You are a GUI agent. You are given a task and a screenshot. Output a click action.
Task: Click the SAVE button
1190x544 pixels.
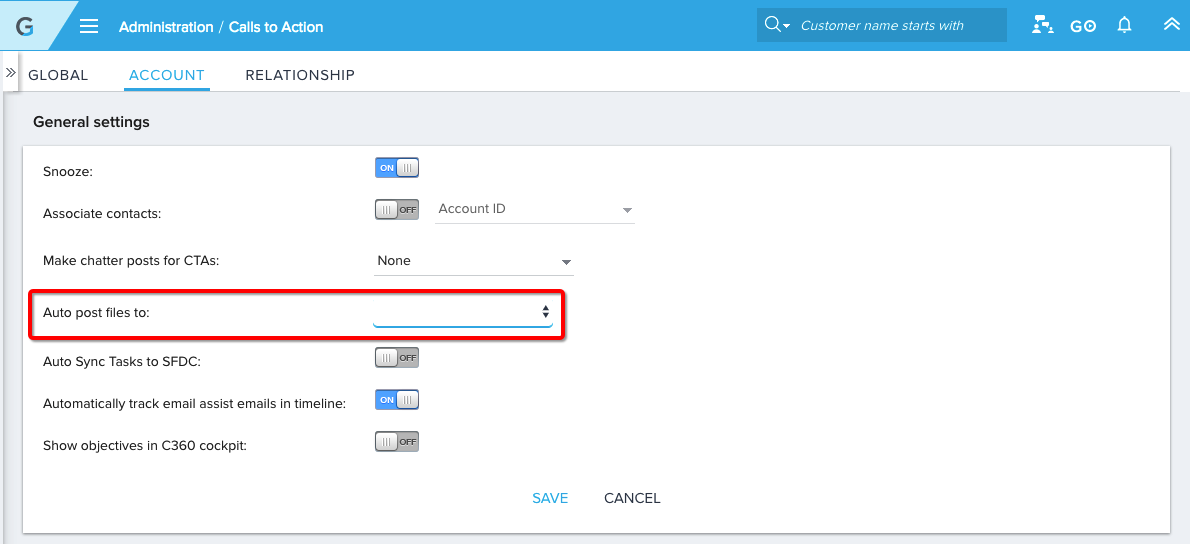[x=550, y=498]
